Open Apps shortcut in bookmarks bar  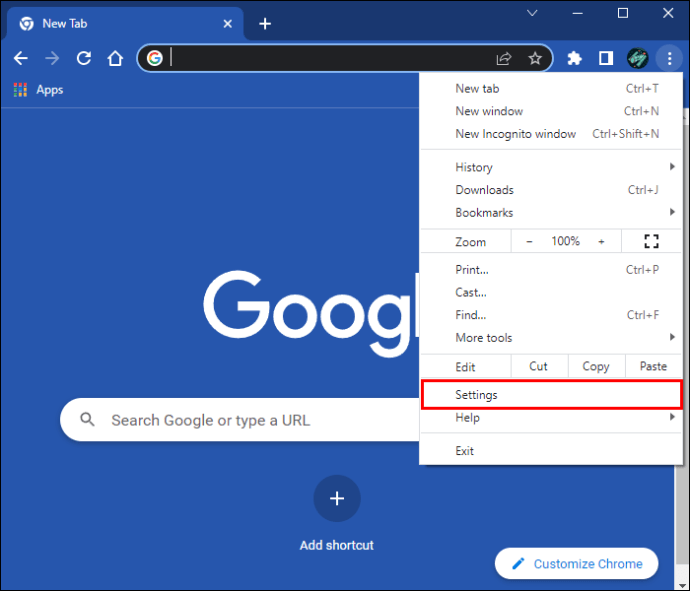tap(38, 90)
